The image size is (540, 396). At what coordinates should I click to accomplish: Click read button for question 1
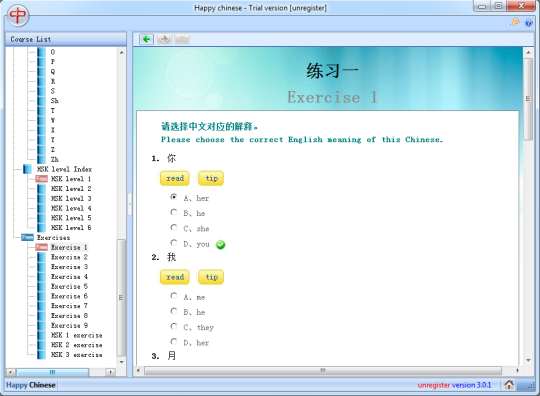point(175,178)
